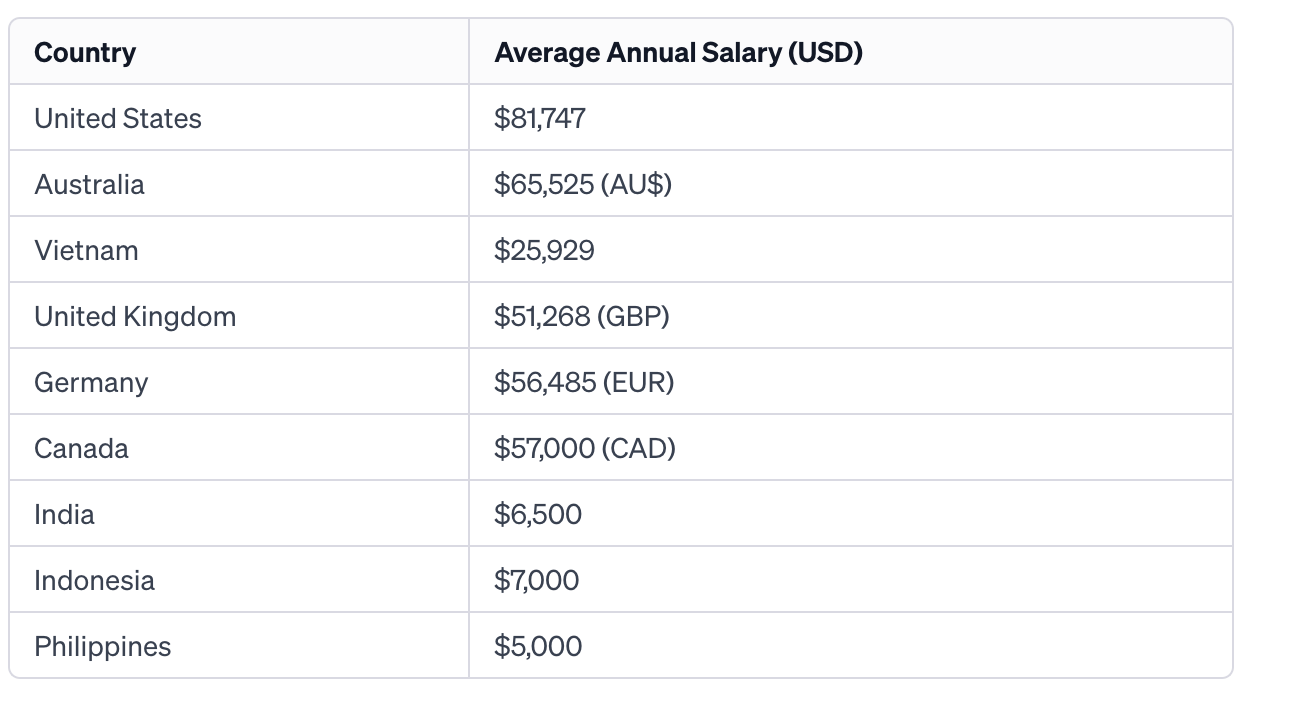The image size is (1304, 702).
Task: Click the $5,000 salary value
Action: (538, 646)
